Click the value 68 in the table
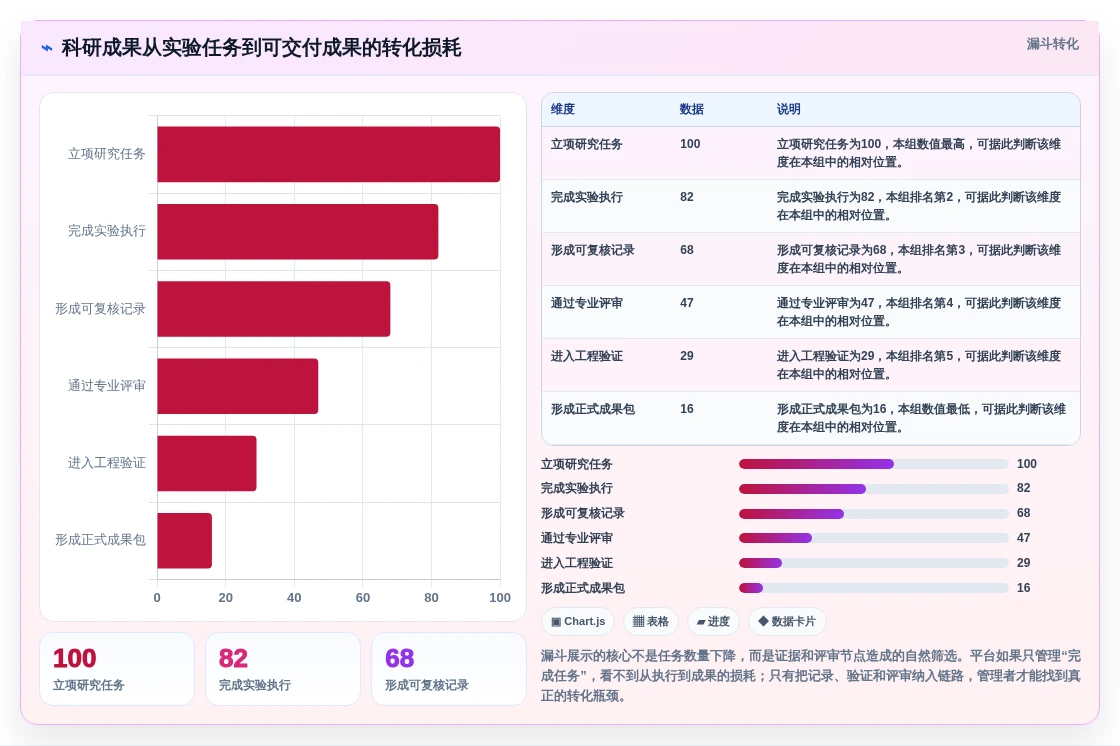Image resolution: width=1120 pixels, height=746 pixels. pyautogui.click(x=686, y=250)
